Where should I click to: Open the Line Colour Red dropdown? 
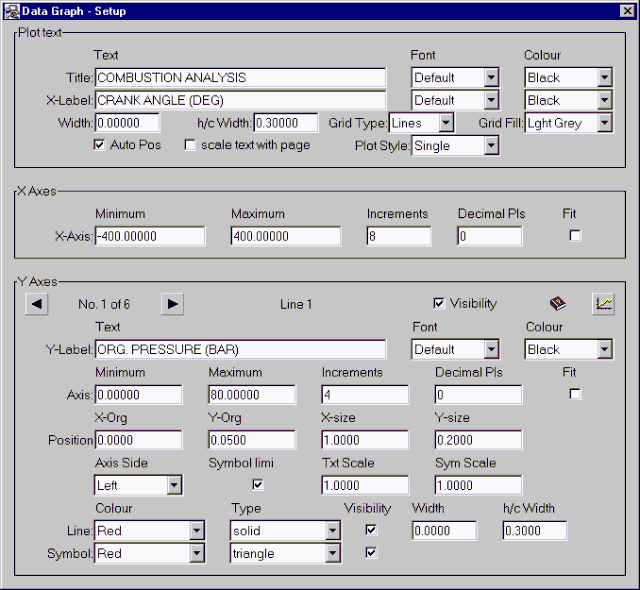[197, 530]
